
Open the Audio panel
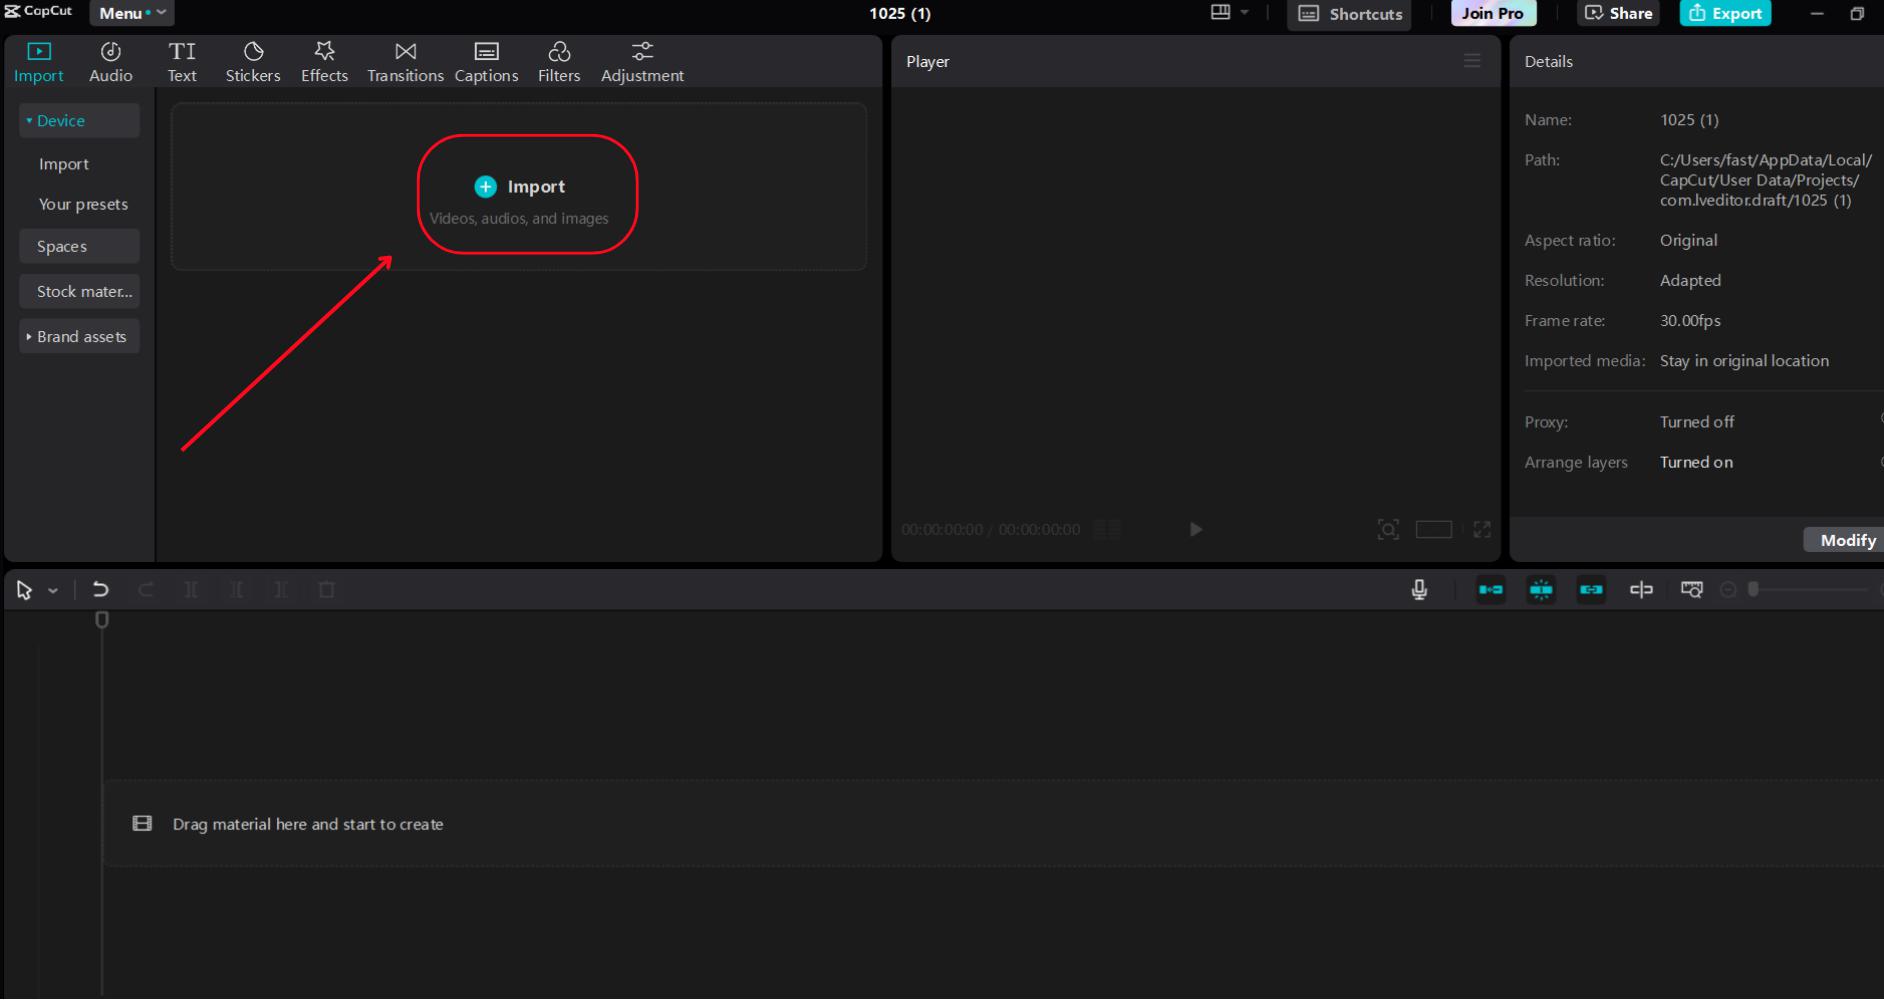[110, 60]
